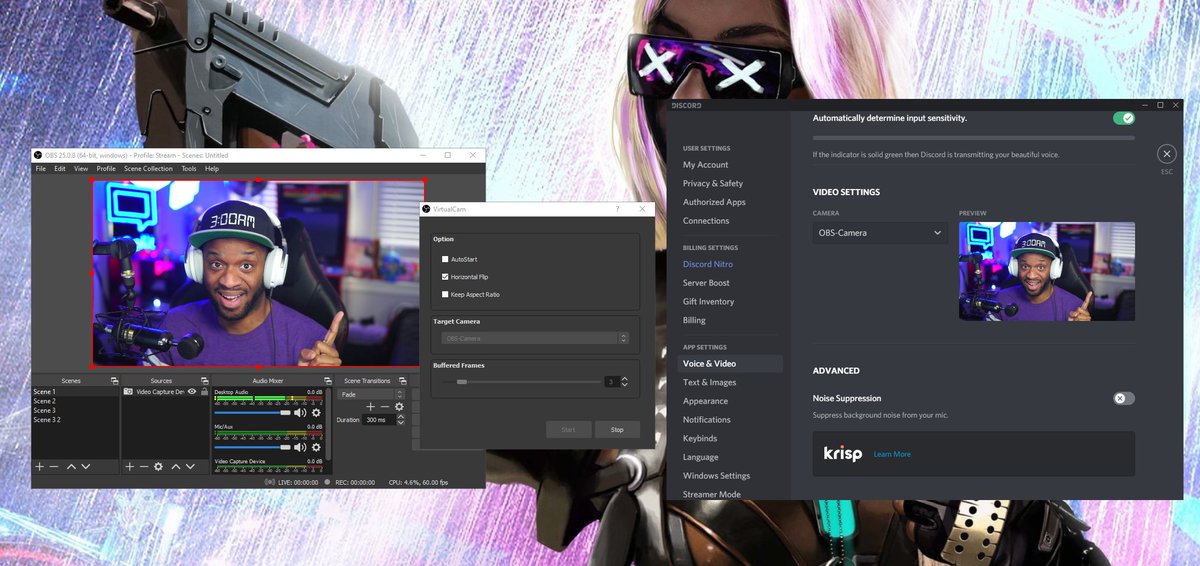Screen dimensions: 1200x566
Task: Click Krisp Learn More link
Action: [892, 454]
